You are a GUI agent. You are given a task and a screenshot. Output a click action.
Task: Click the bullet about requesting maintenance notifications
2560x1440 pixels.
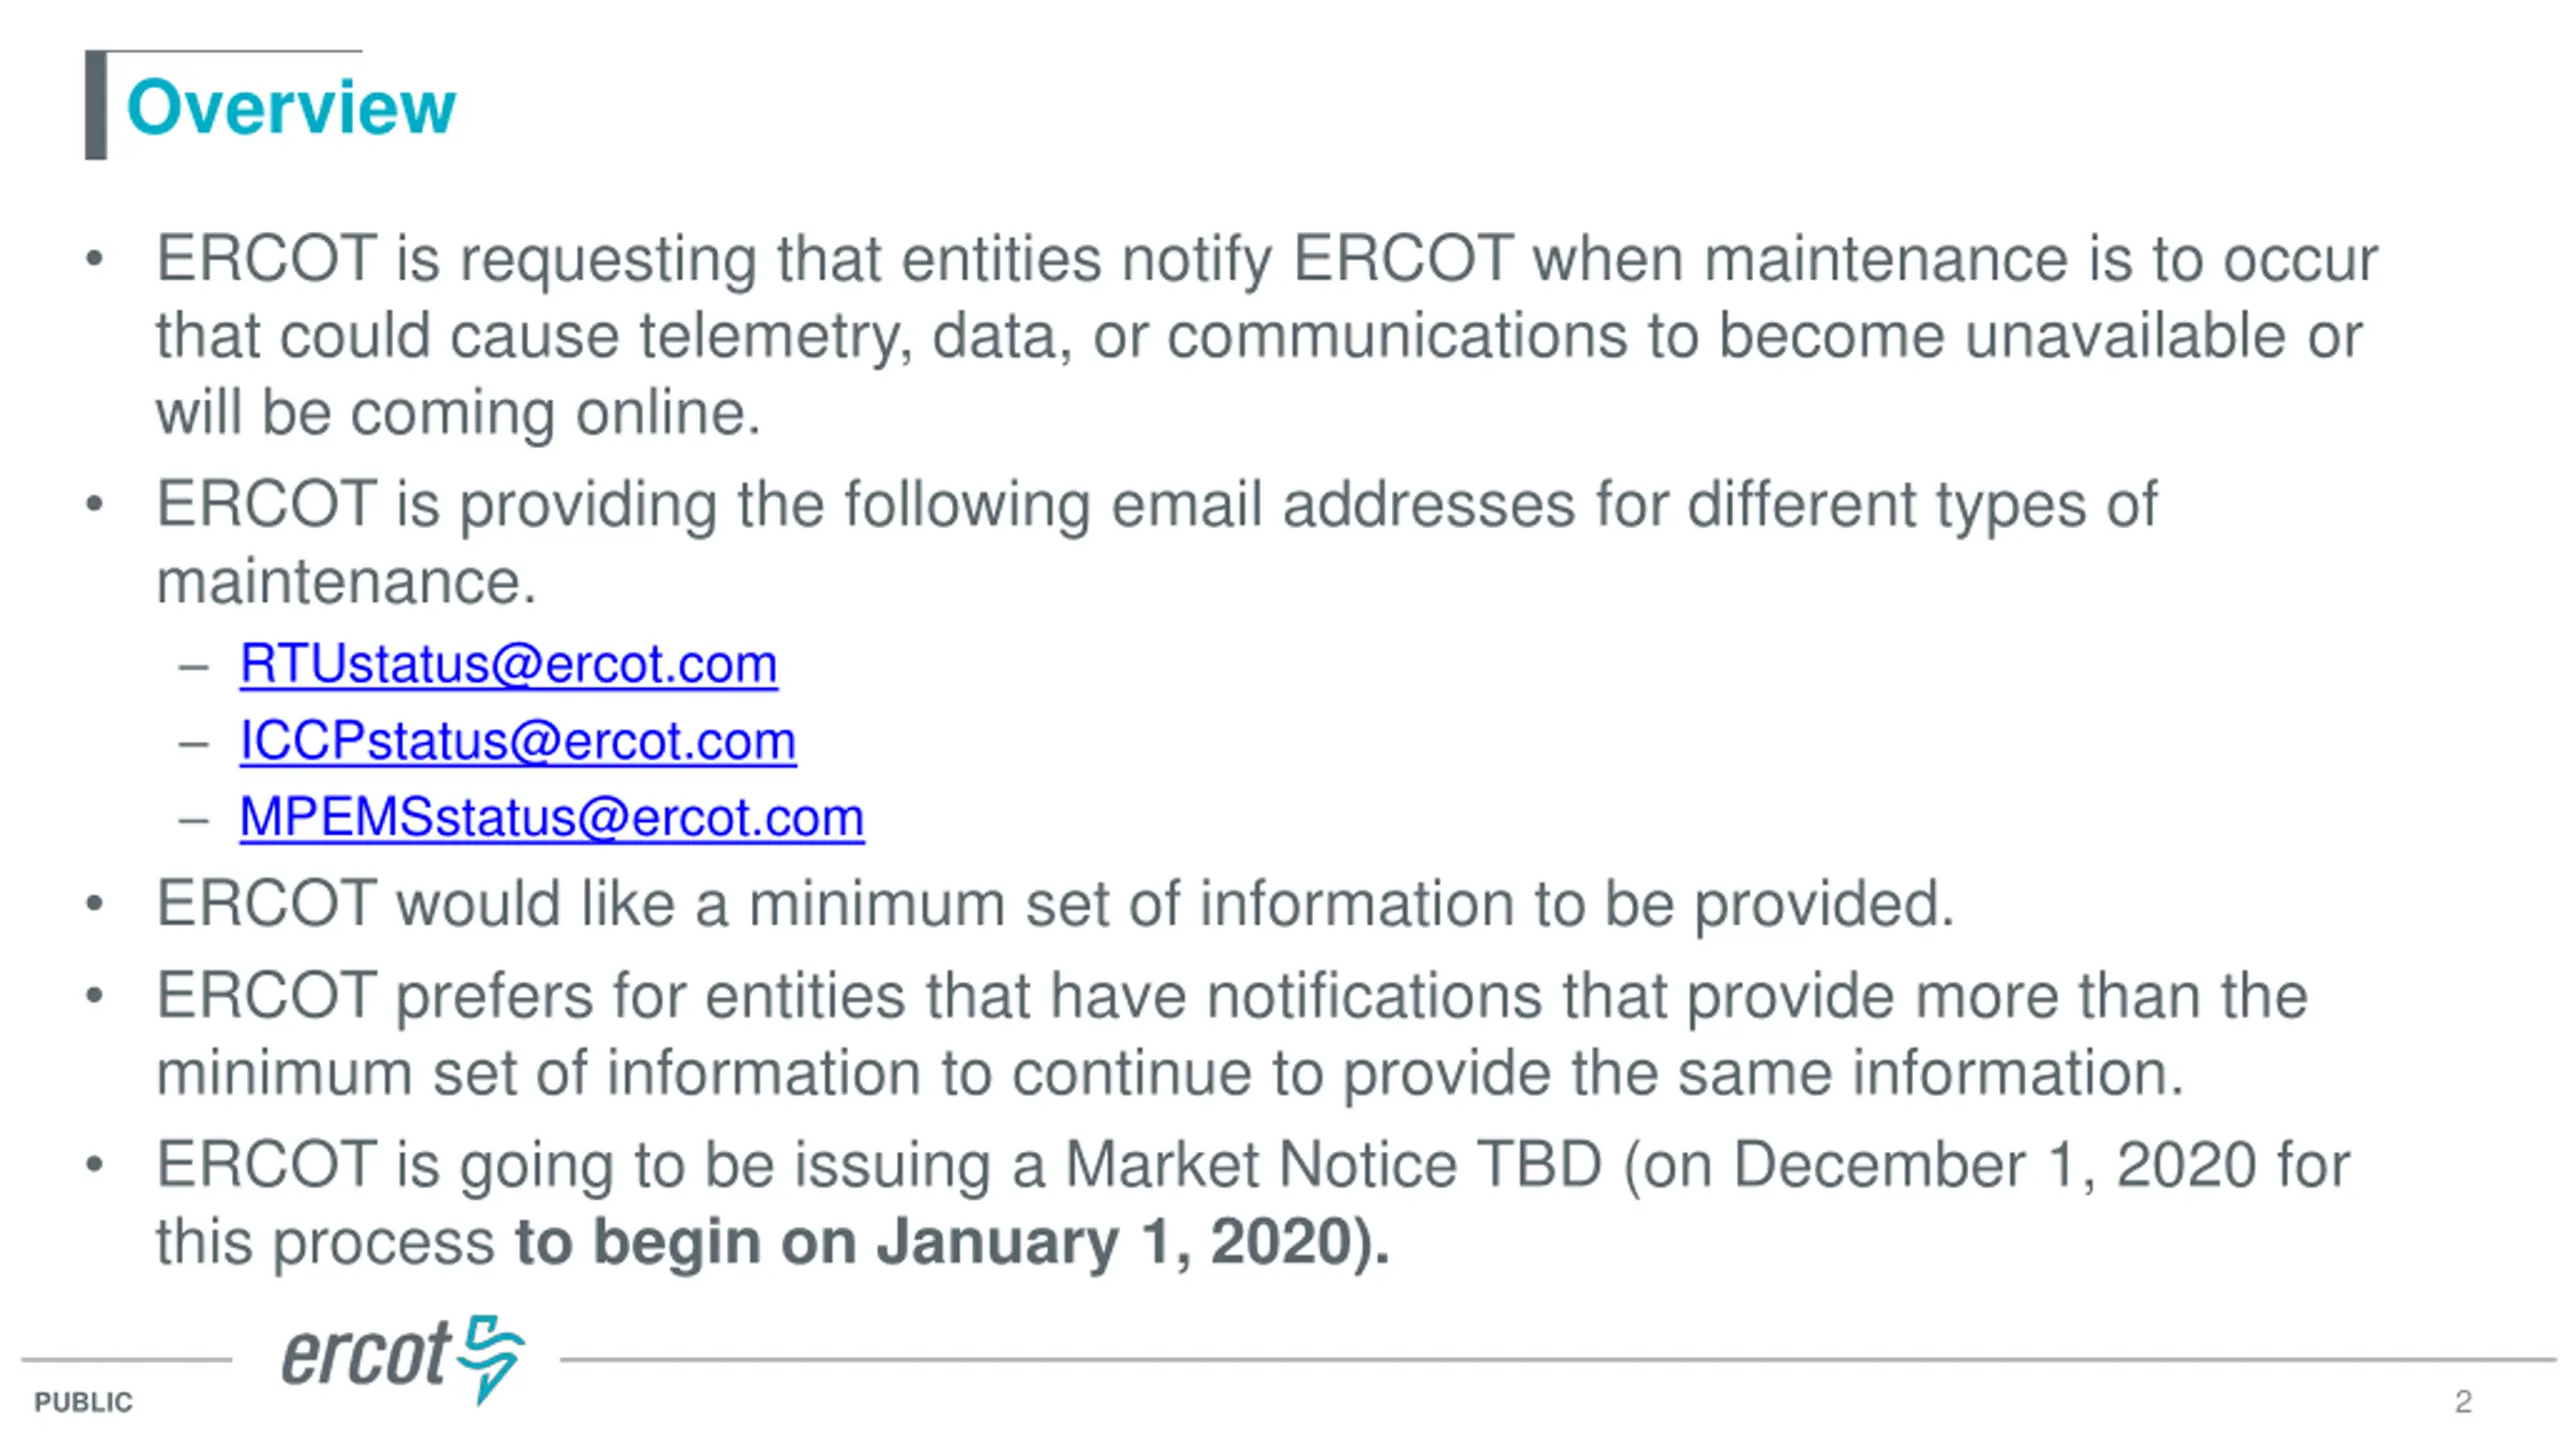1265,335
